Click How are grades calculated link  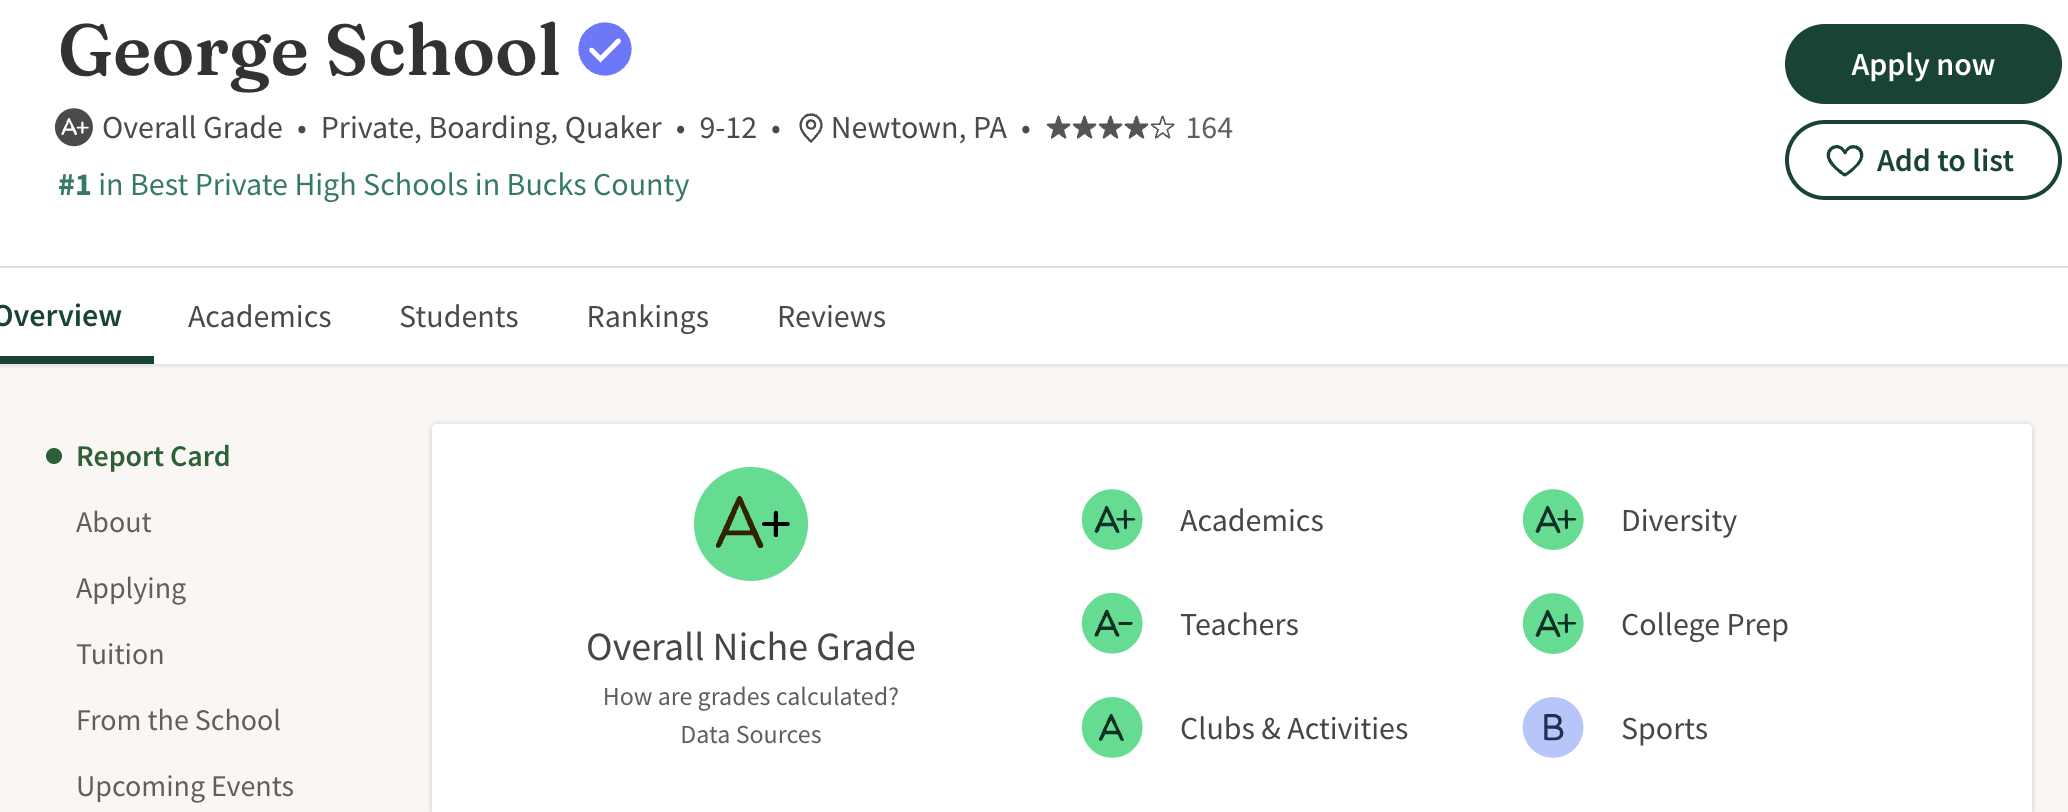(x=751, y=697)
